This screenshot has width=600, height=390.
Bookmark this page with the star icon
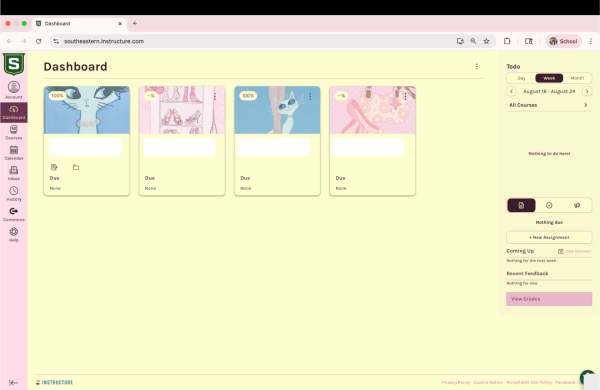(x=486, y=41)
